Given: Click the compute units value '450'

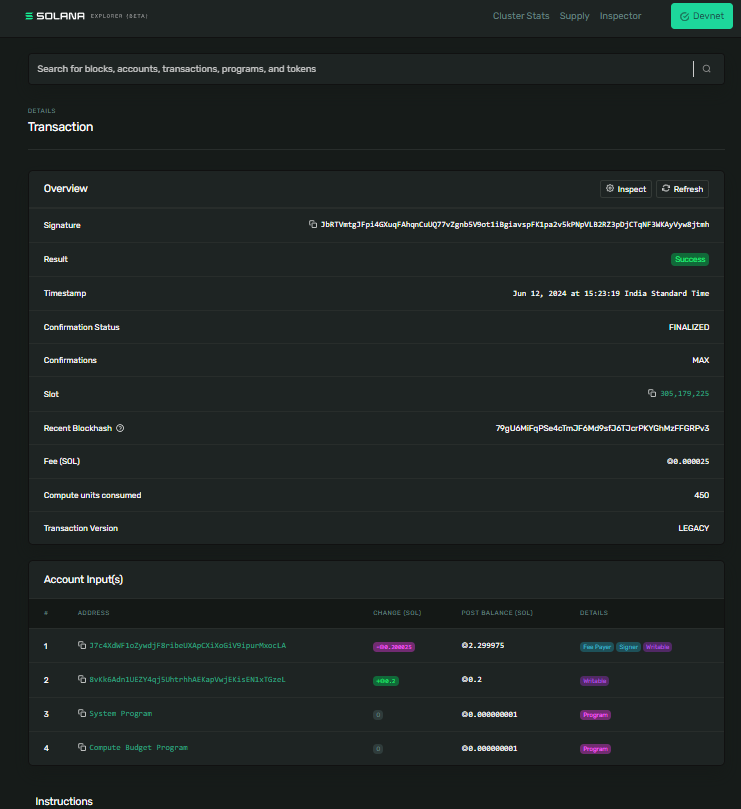Looking at the screenshot, I should coord(701,495).
